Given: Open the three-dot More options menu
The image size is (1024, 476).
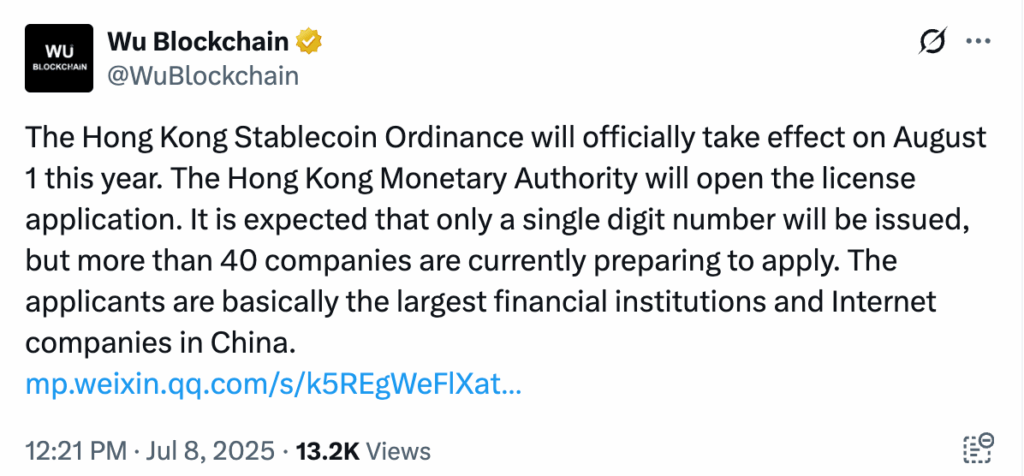Looking at the screenshot, I should 976,41.
